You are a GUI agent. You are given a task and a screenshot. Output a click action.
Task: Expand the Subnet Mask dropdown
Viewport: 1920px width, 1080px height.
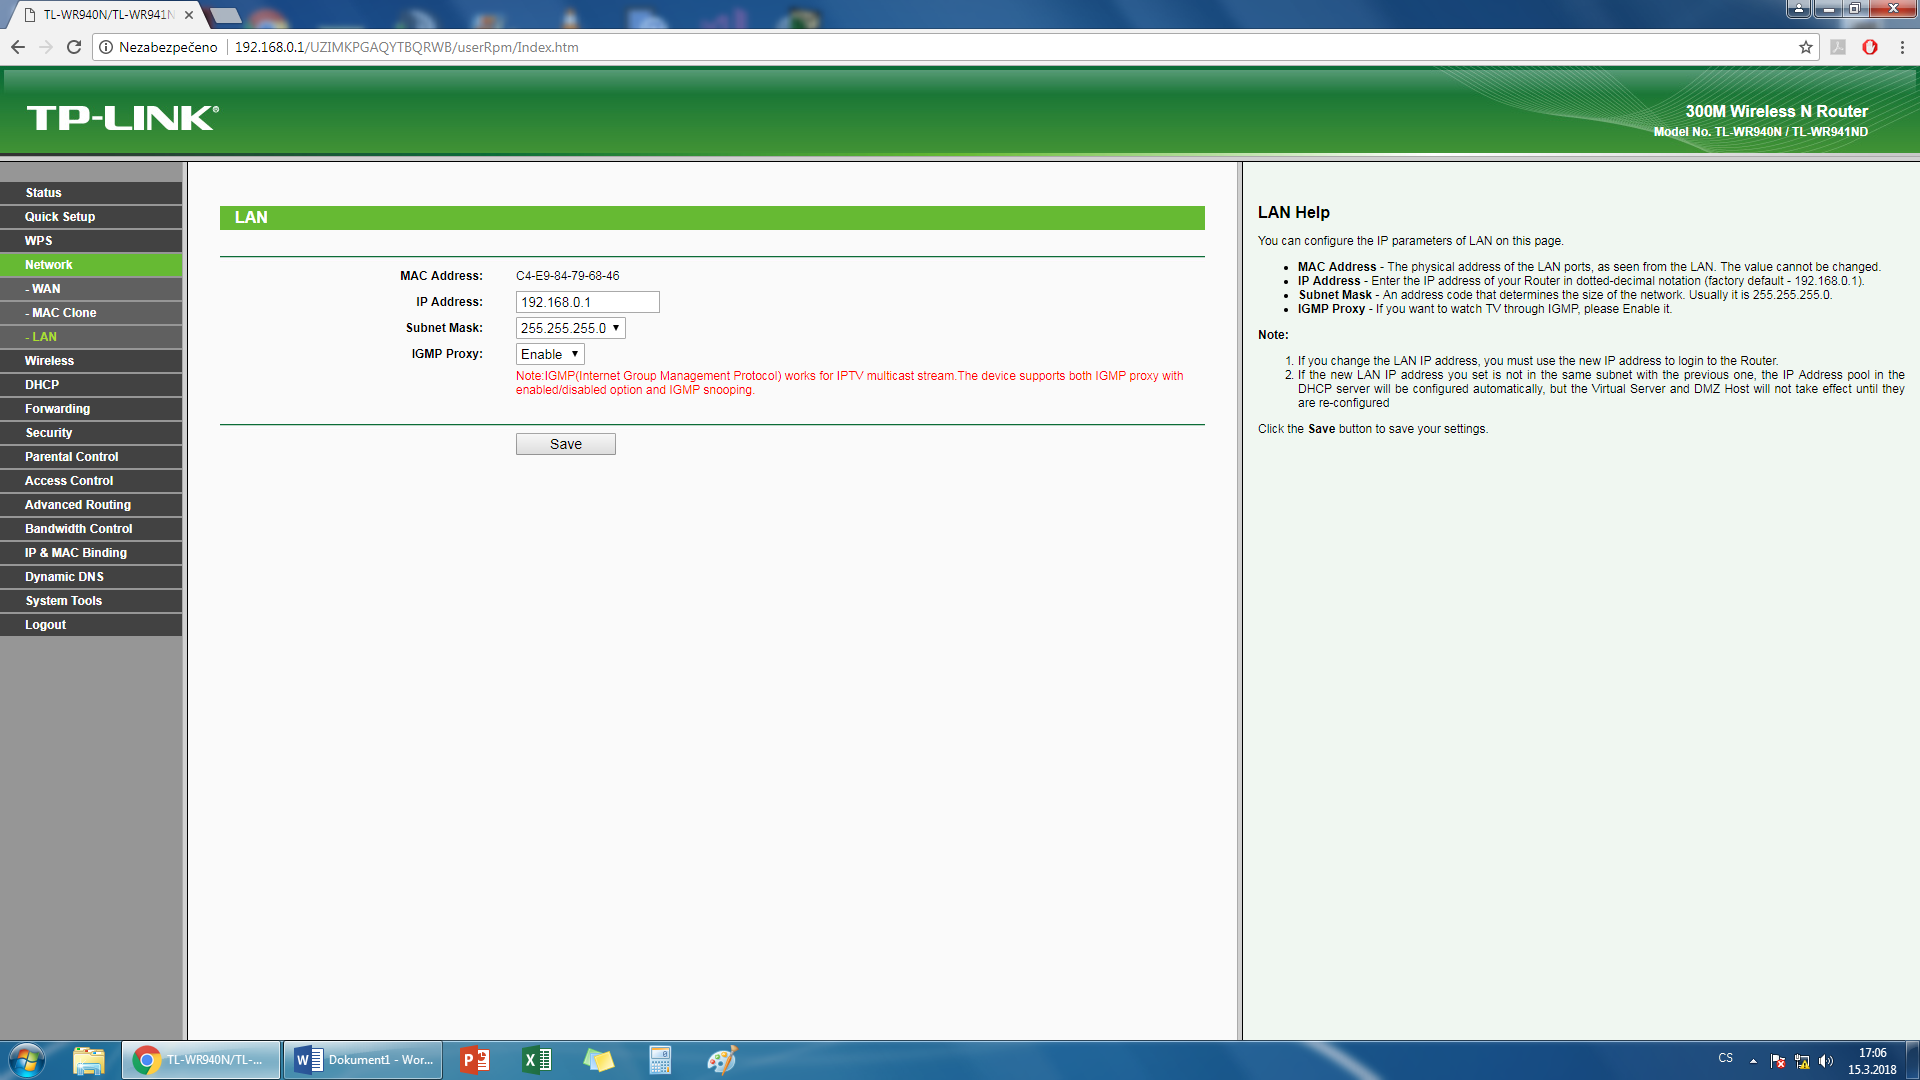570,328
